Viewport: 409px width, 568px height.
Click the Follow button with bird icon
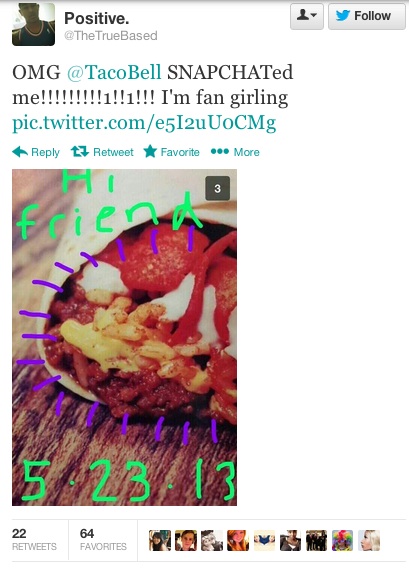click(367, 16)
